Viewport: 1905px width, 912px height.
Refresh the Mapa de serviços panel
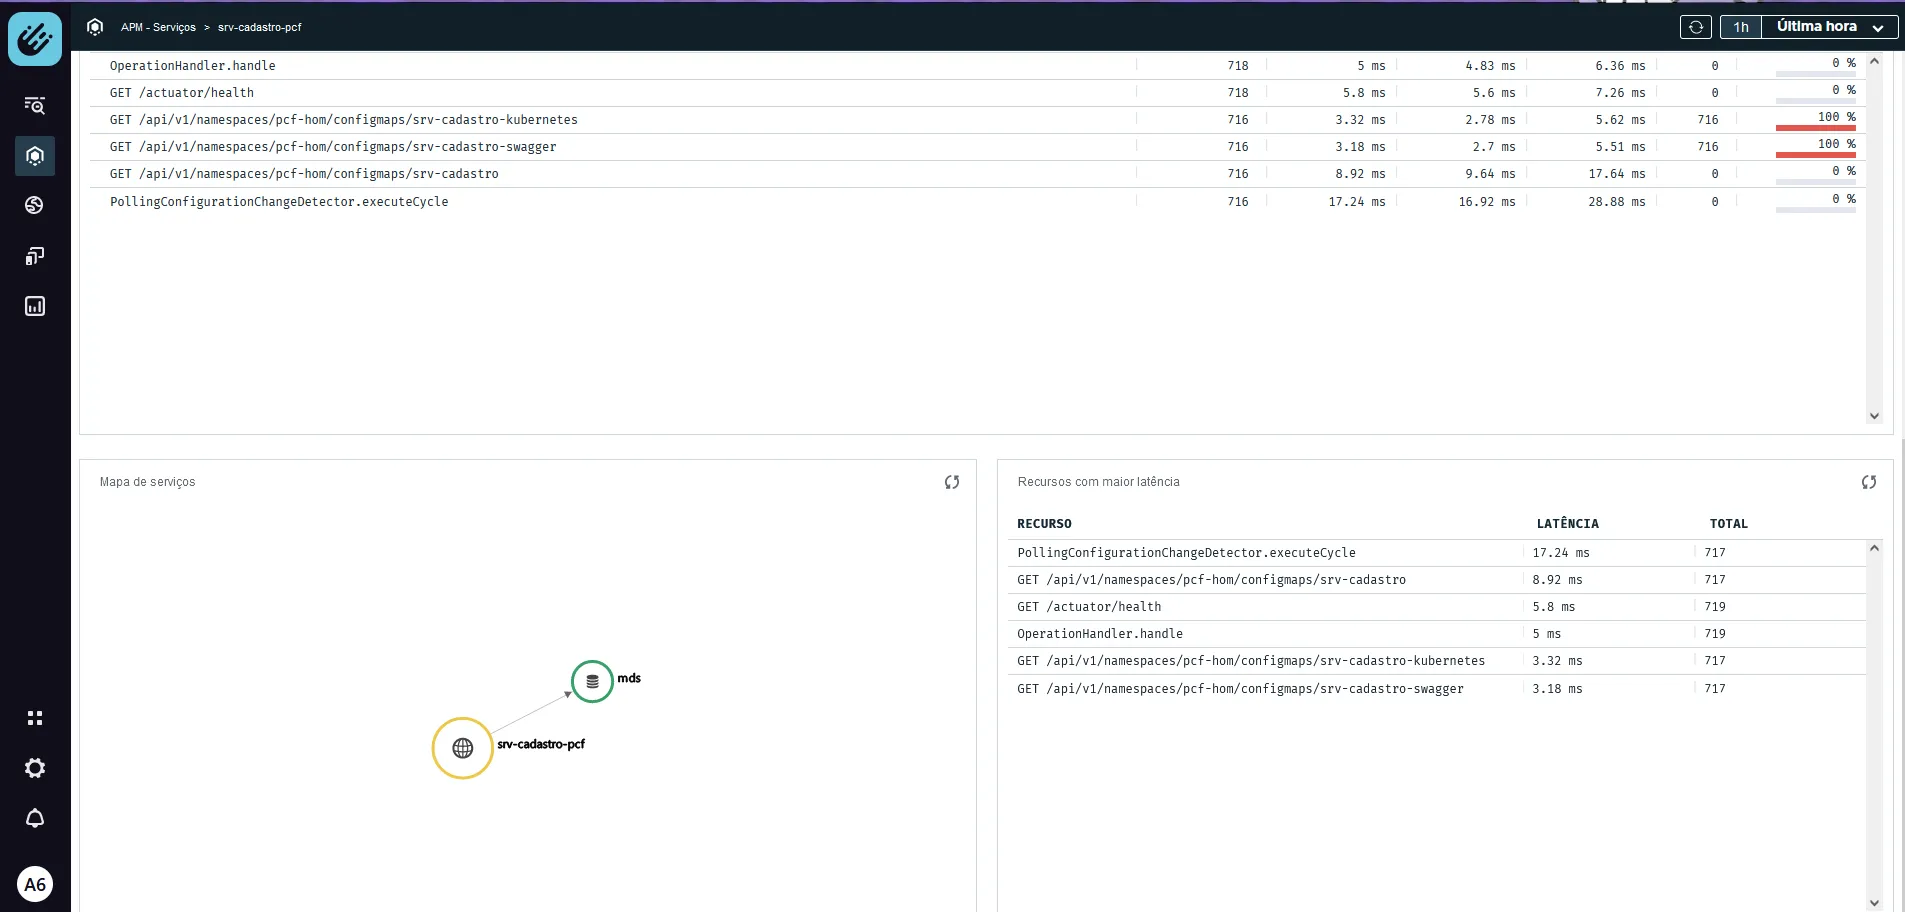pos(952,482)
